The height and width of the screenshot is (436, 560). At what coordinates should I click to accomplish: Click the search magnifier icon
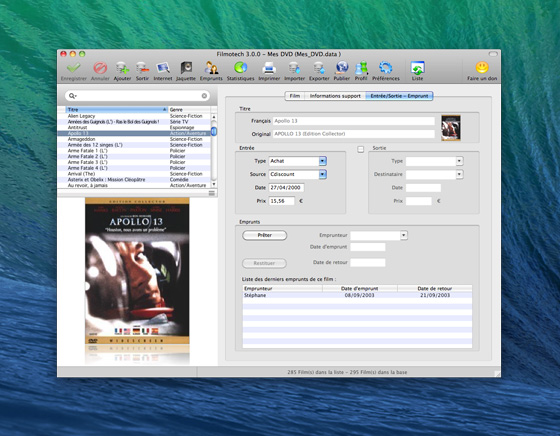tap(72, 96)
